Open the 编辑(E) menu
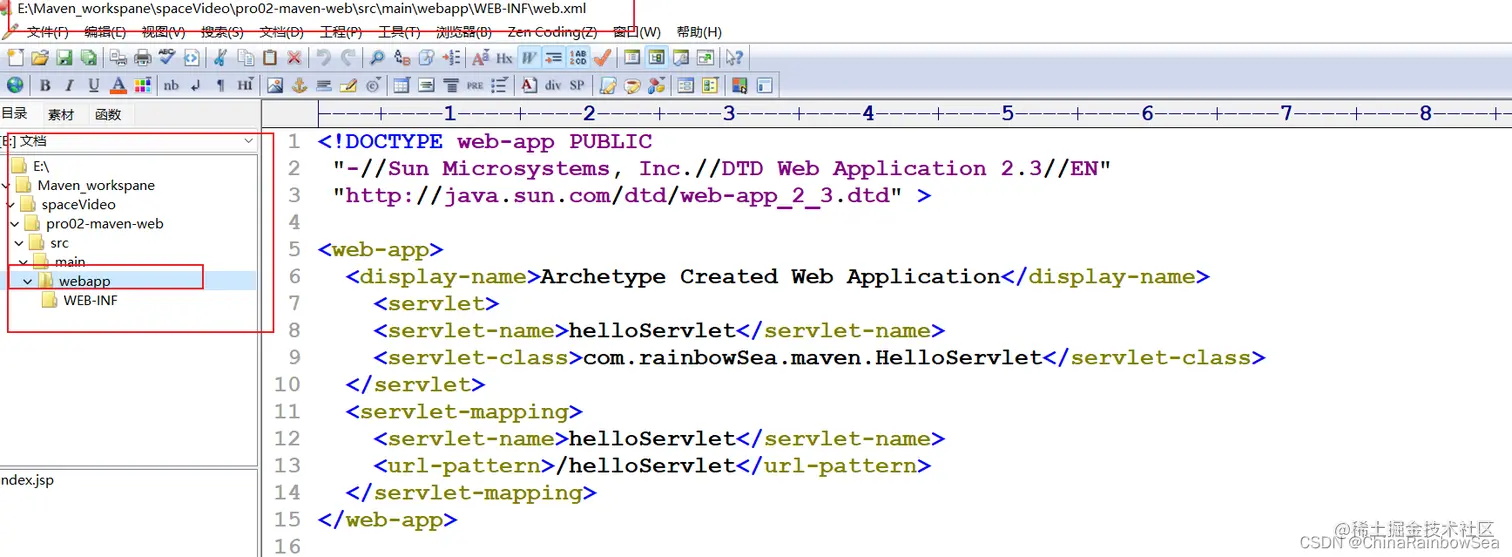The image size is (1512, 557). [x=105, y=32]
